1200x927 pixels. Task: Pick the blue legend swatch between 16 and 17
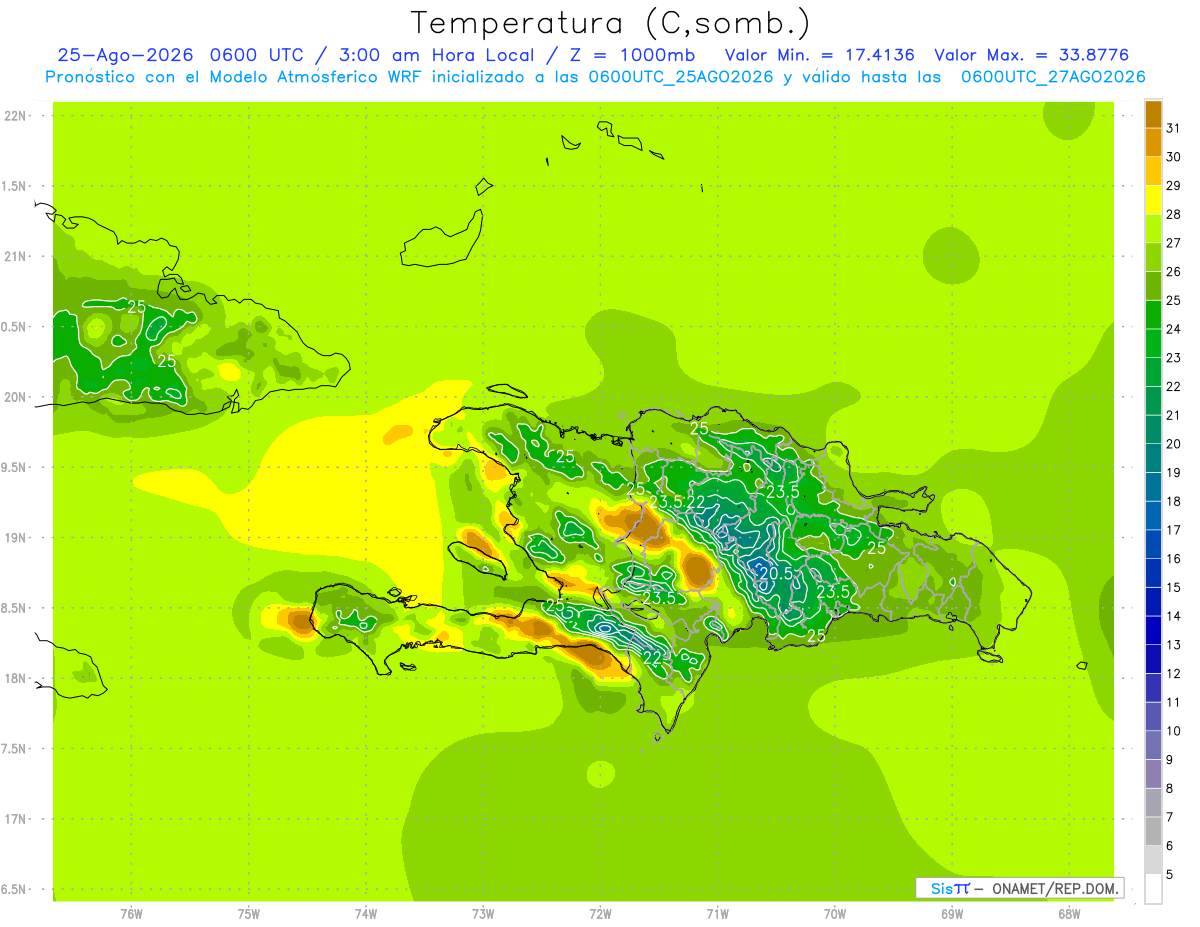click(1153, 544)
